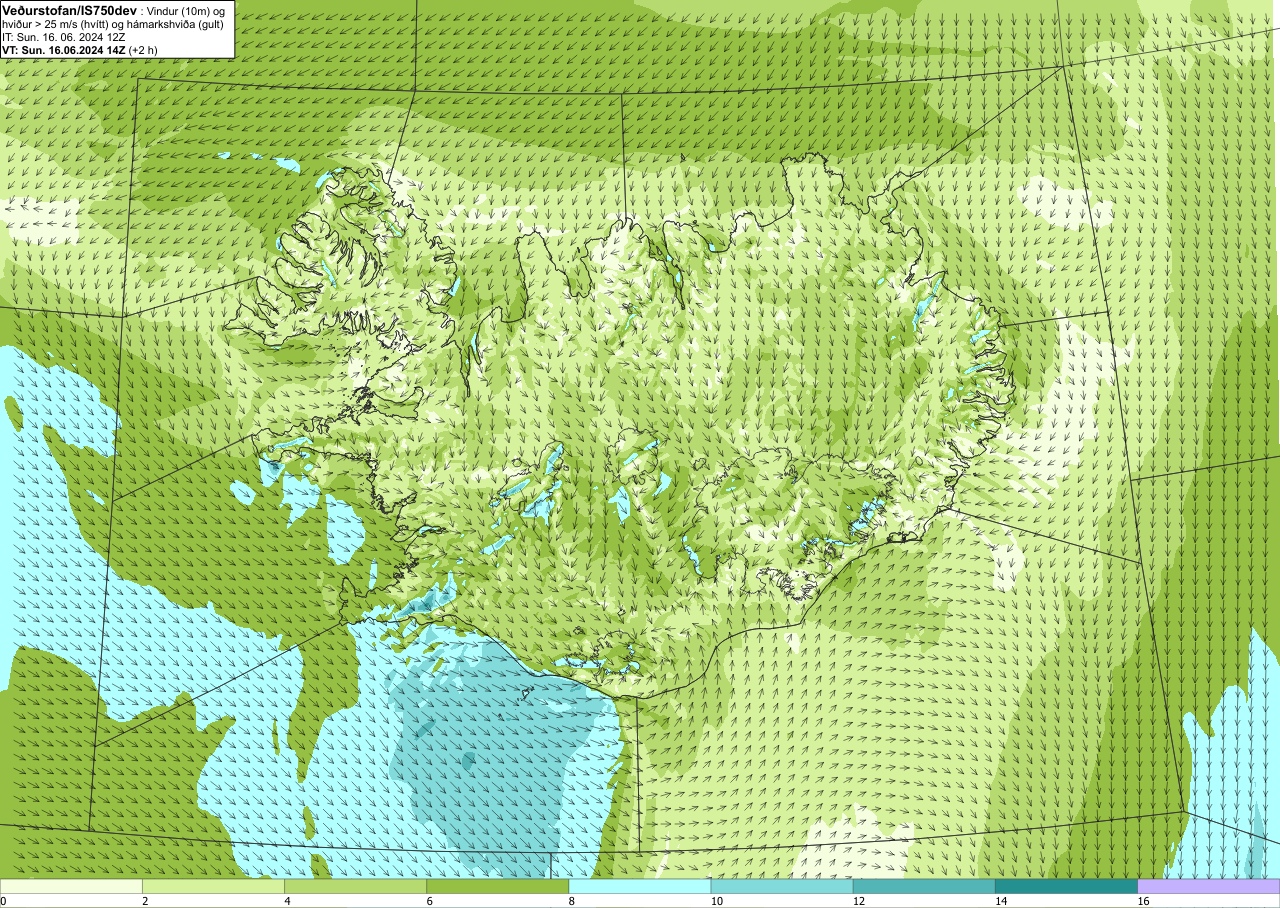Click the '0' scale label
The image size is (1280, 908).
[x=3, y=901]
